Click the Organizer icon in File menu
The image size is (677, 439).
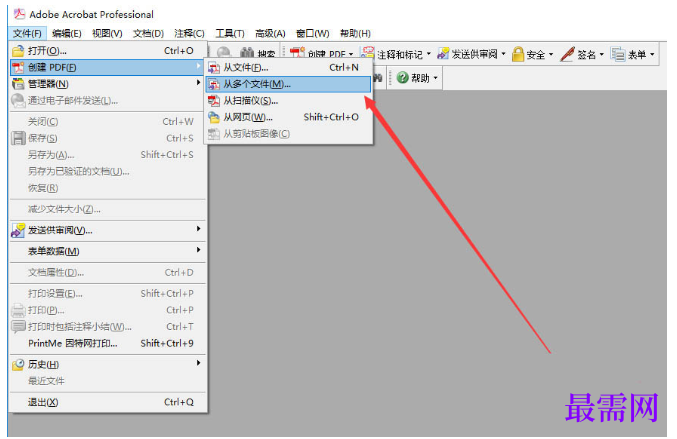pos(18,84)
